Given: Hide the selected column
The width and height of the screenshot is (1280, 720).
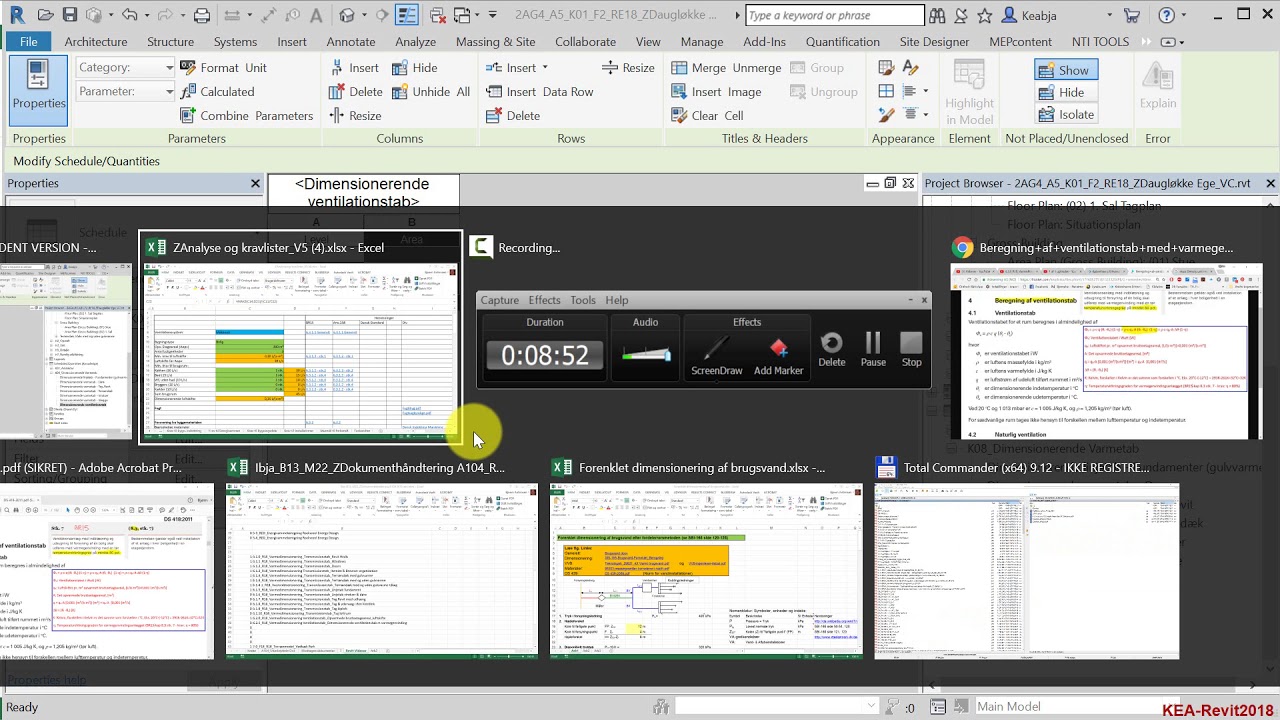Looking at the screenshot, I should click(415, 67).
